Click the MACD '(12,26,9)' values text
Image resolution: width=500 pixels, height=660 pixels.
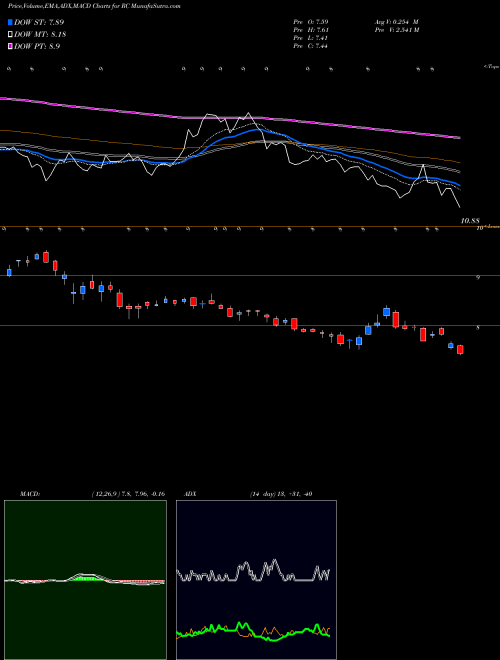tap(128, 494)
